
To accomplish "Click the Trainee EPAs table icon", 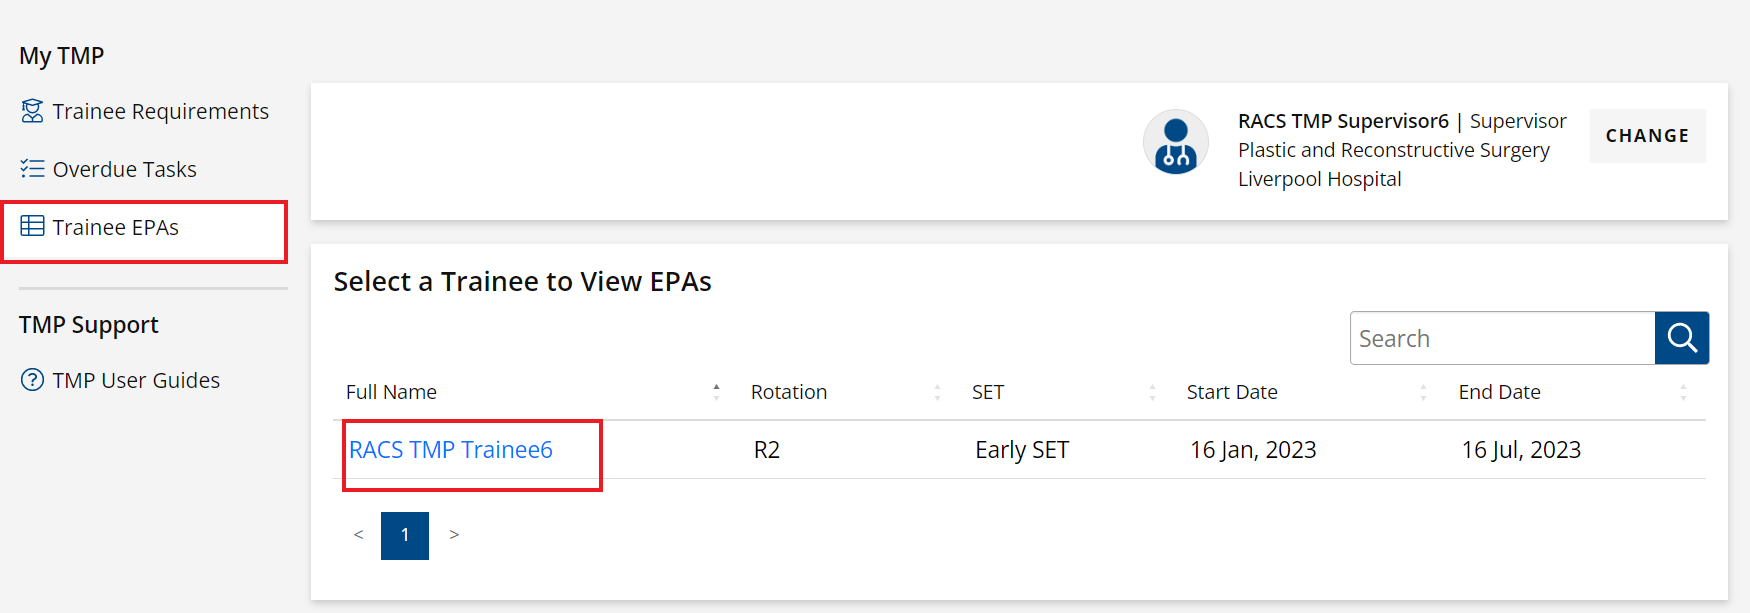I will tap(32, 226).
